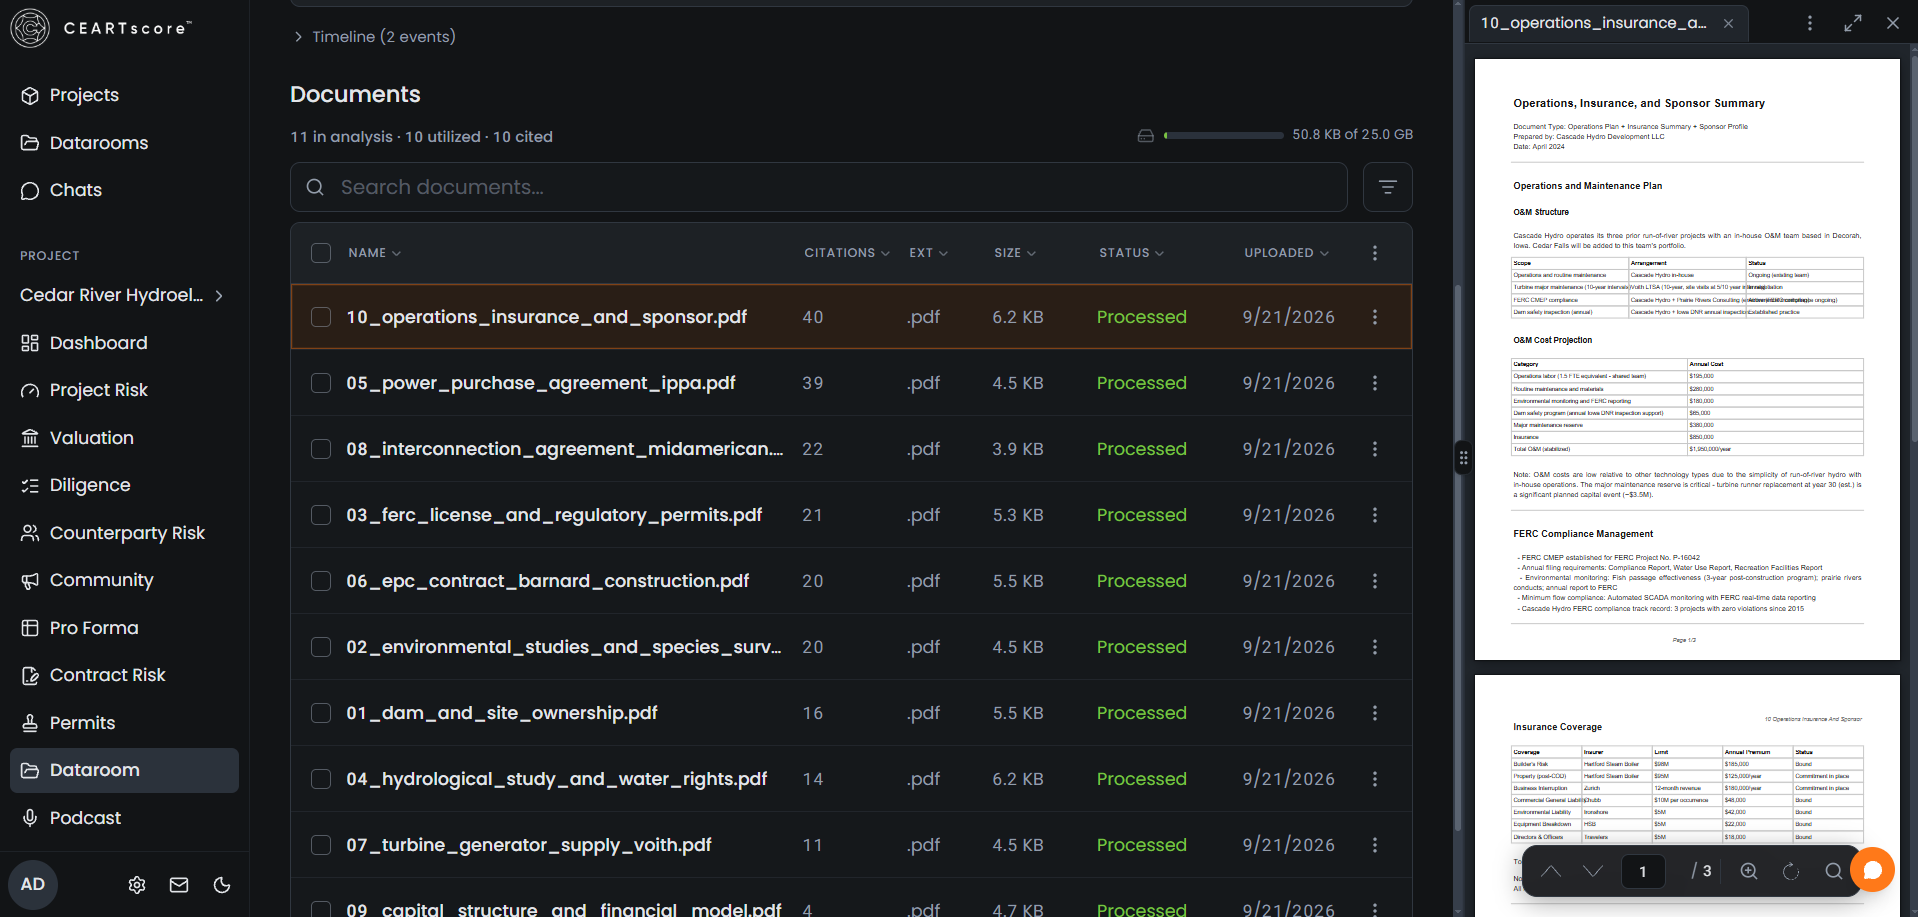Tick the select-all checkbox in table header
The image size is (1918, 917).
(x=321, y=253)
